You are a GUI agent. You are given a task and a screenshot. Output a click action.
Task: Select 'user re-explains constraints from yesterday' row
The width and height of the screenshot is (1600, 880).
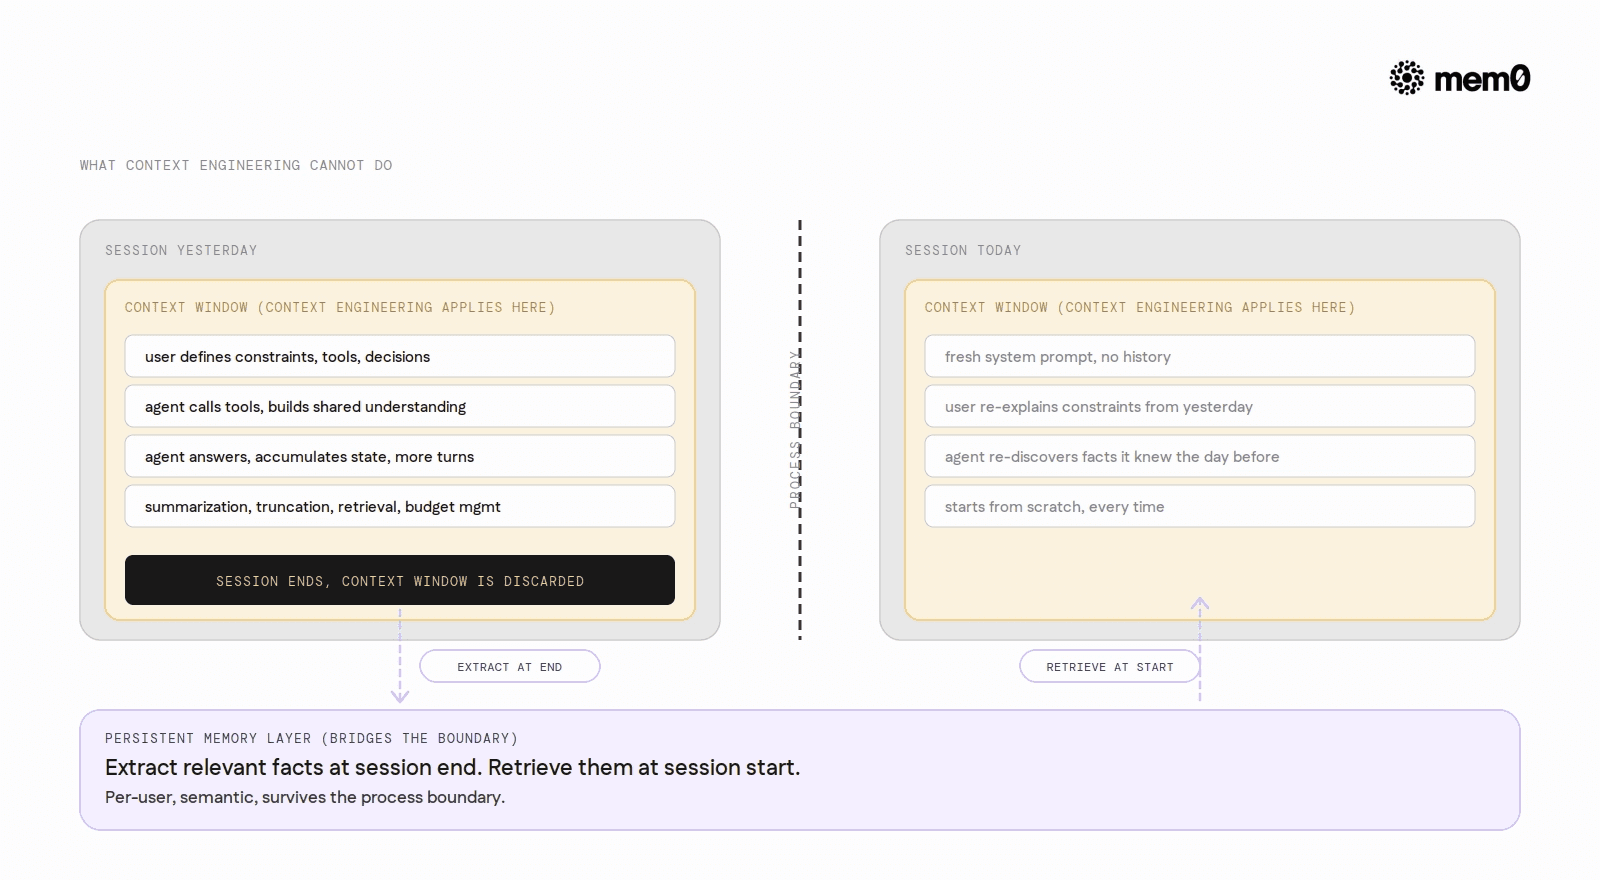tap(1200, 407)
